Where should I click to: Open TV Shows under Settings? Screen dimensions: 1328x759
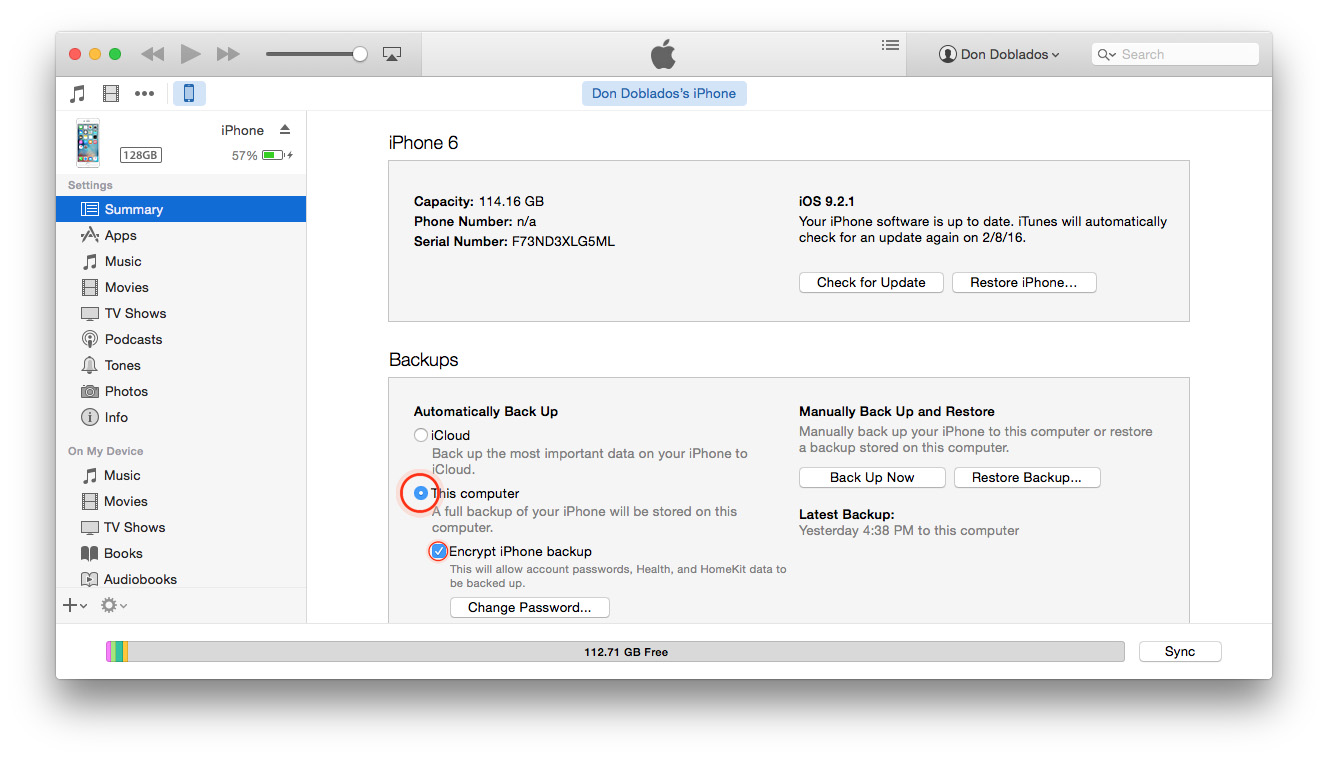[x=181, y=313]
